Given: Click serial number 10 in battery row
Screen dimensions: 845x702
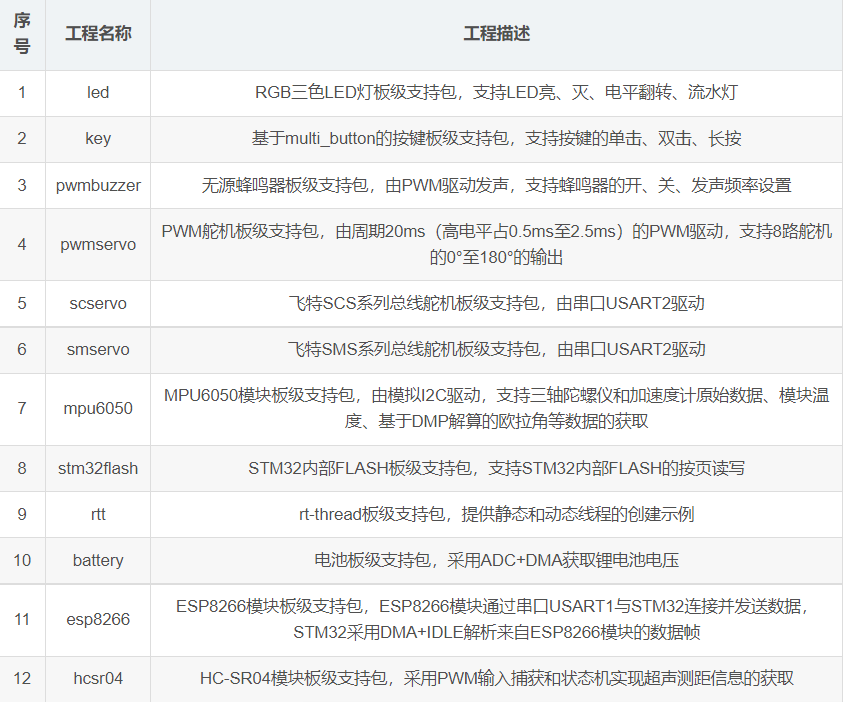Looking at the screenshot, I should pos(22,561).
